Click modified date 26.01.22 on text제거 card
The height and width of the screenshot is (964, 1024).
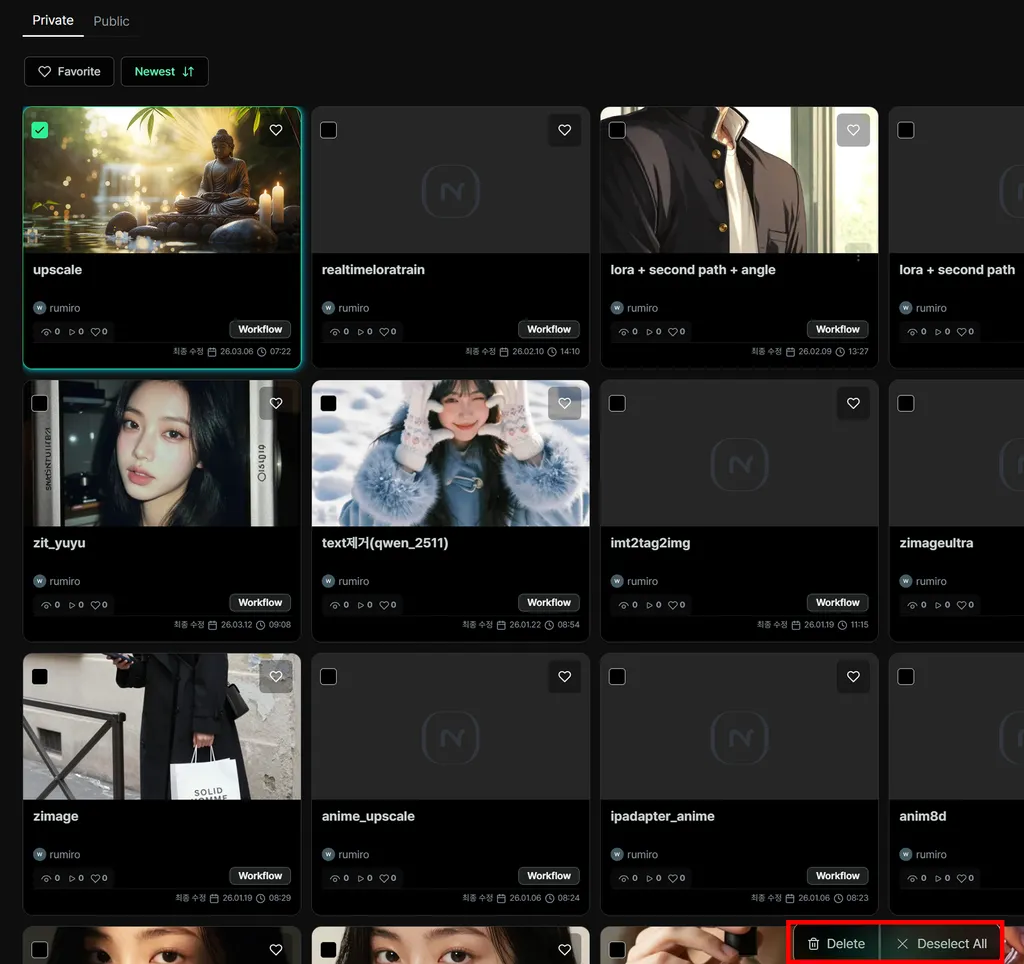pos(519,624)
